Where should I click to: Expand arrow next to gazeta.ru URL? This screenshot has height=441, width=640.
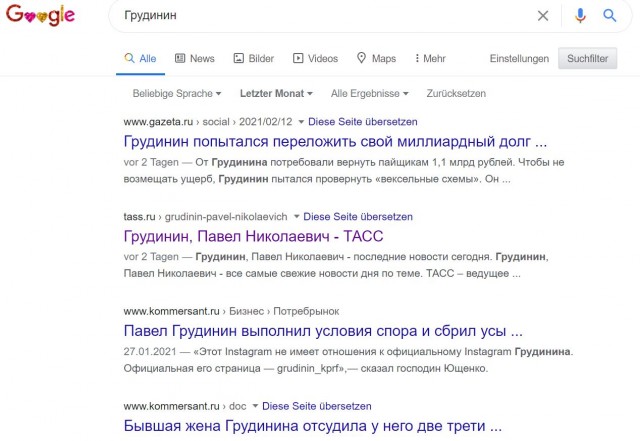point(301,122)
